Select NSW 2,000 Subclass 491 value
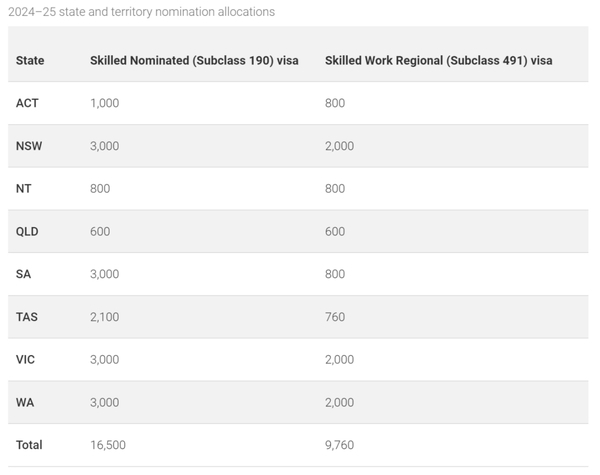 pos(339,146)
